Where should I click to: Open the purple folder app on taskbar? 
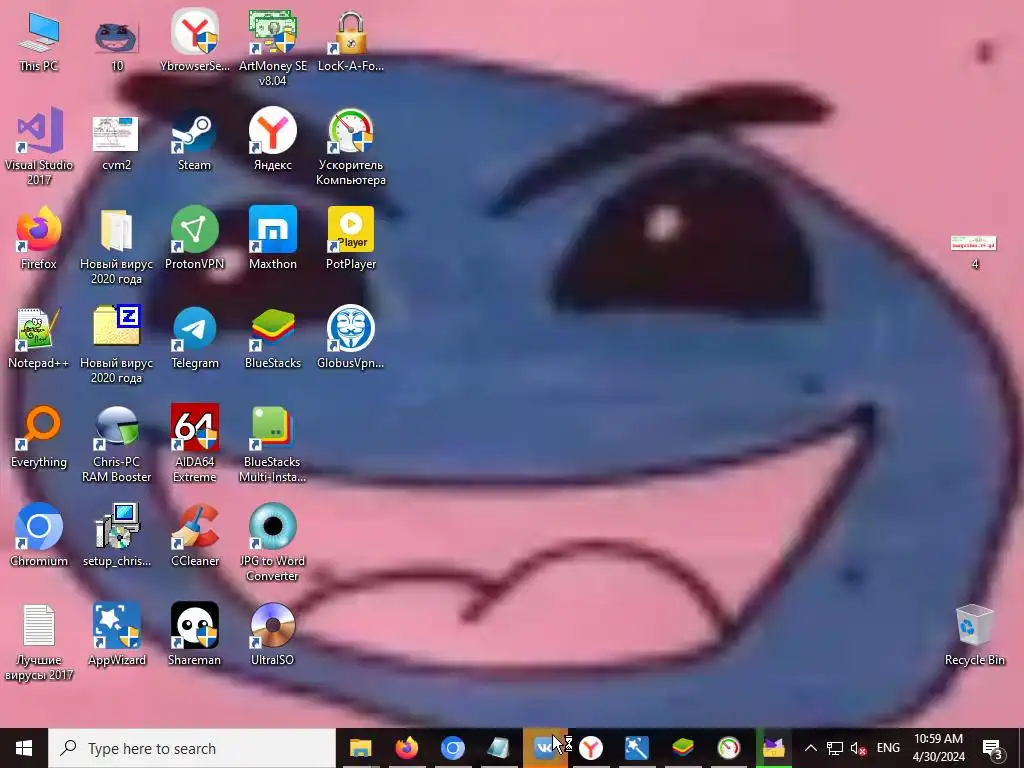coord(774,748)
